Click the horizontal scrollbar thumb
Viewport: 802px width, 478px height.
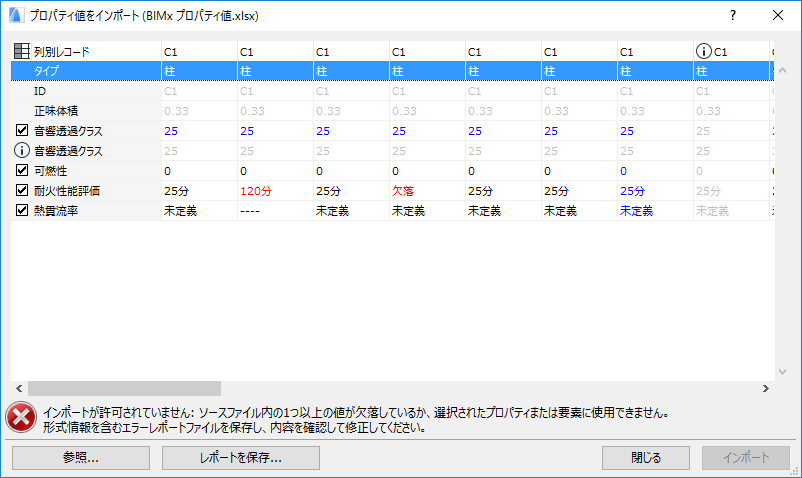tap(124, 389)
